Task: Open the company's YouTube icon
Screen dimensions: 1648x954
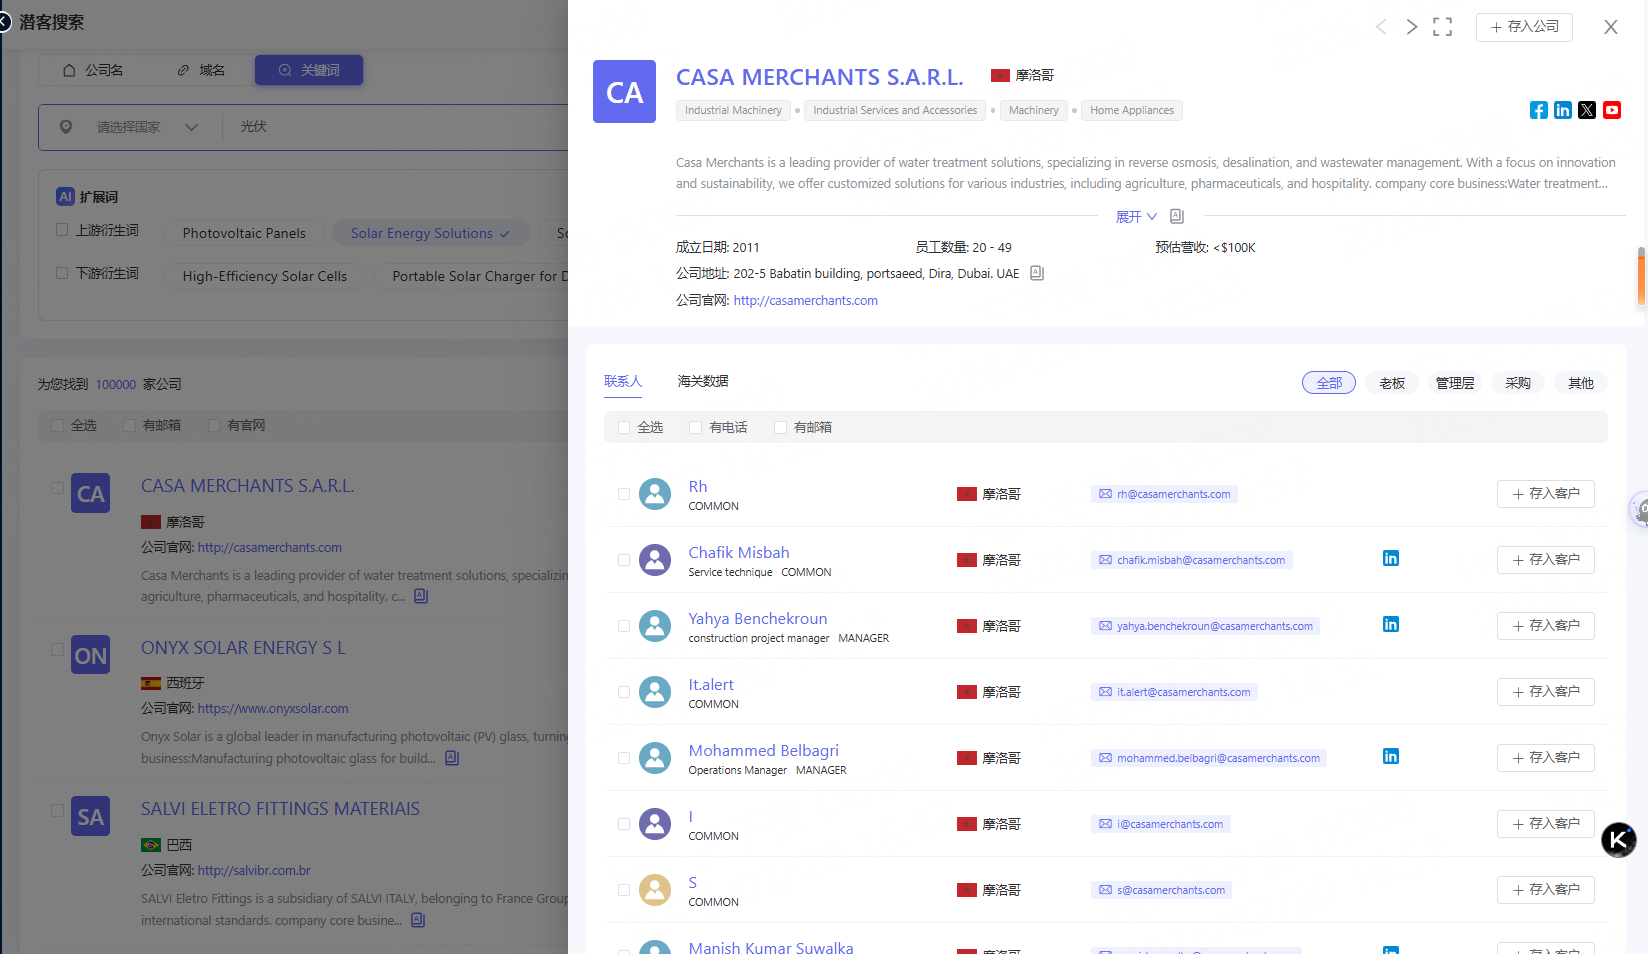Action: pos(1611,110)
